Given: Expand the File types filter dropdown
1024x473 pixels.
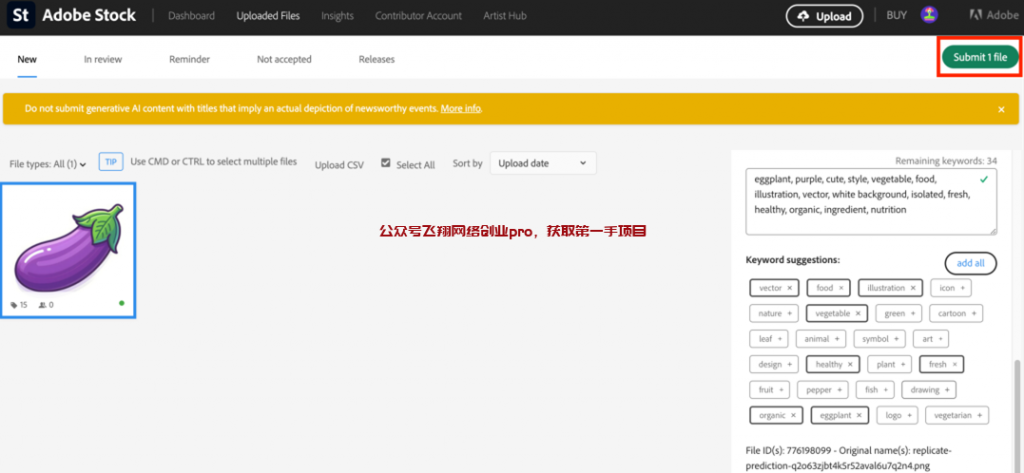Looking at the screenshot, I should [x=48, y=164].
